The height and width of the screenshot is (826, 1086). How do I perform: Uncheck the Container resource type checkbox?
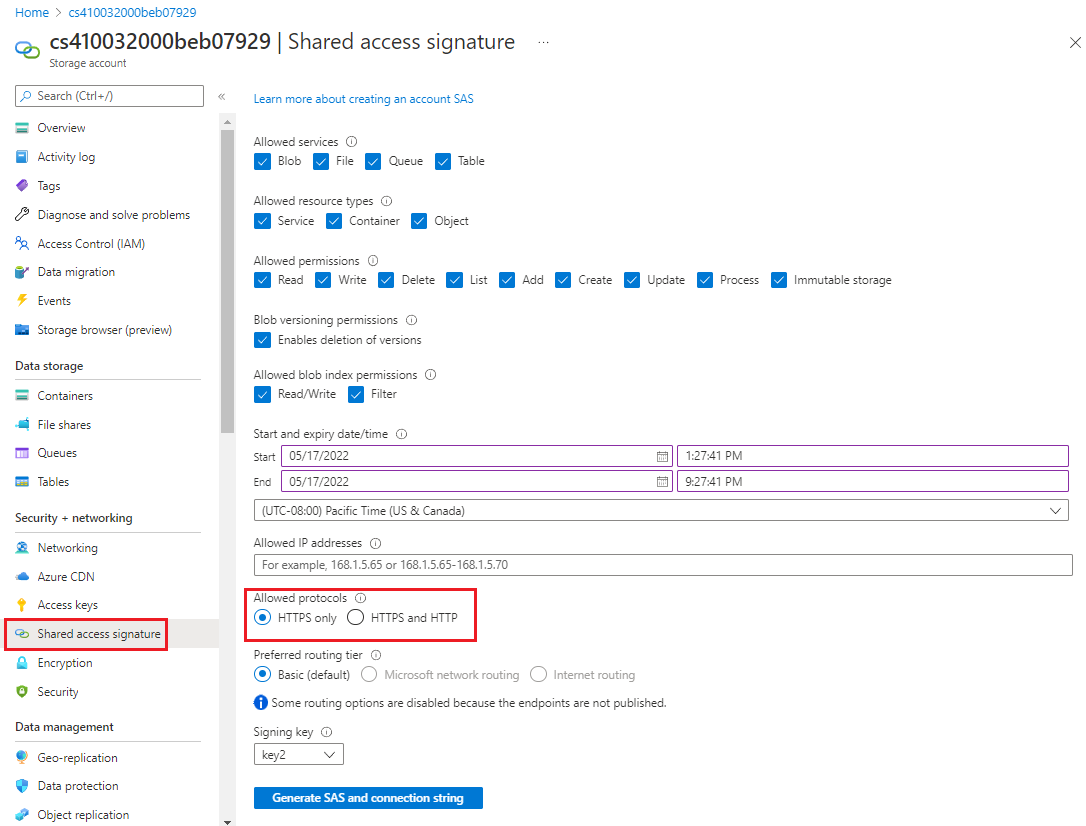(334, 221)
